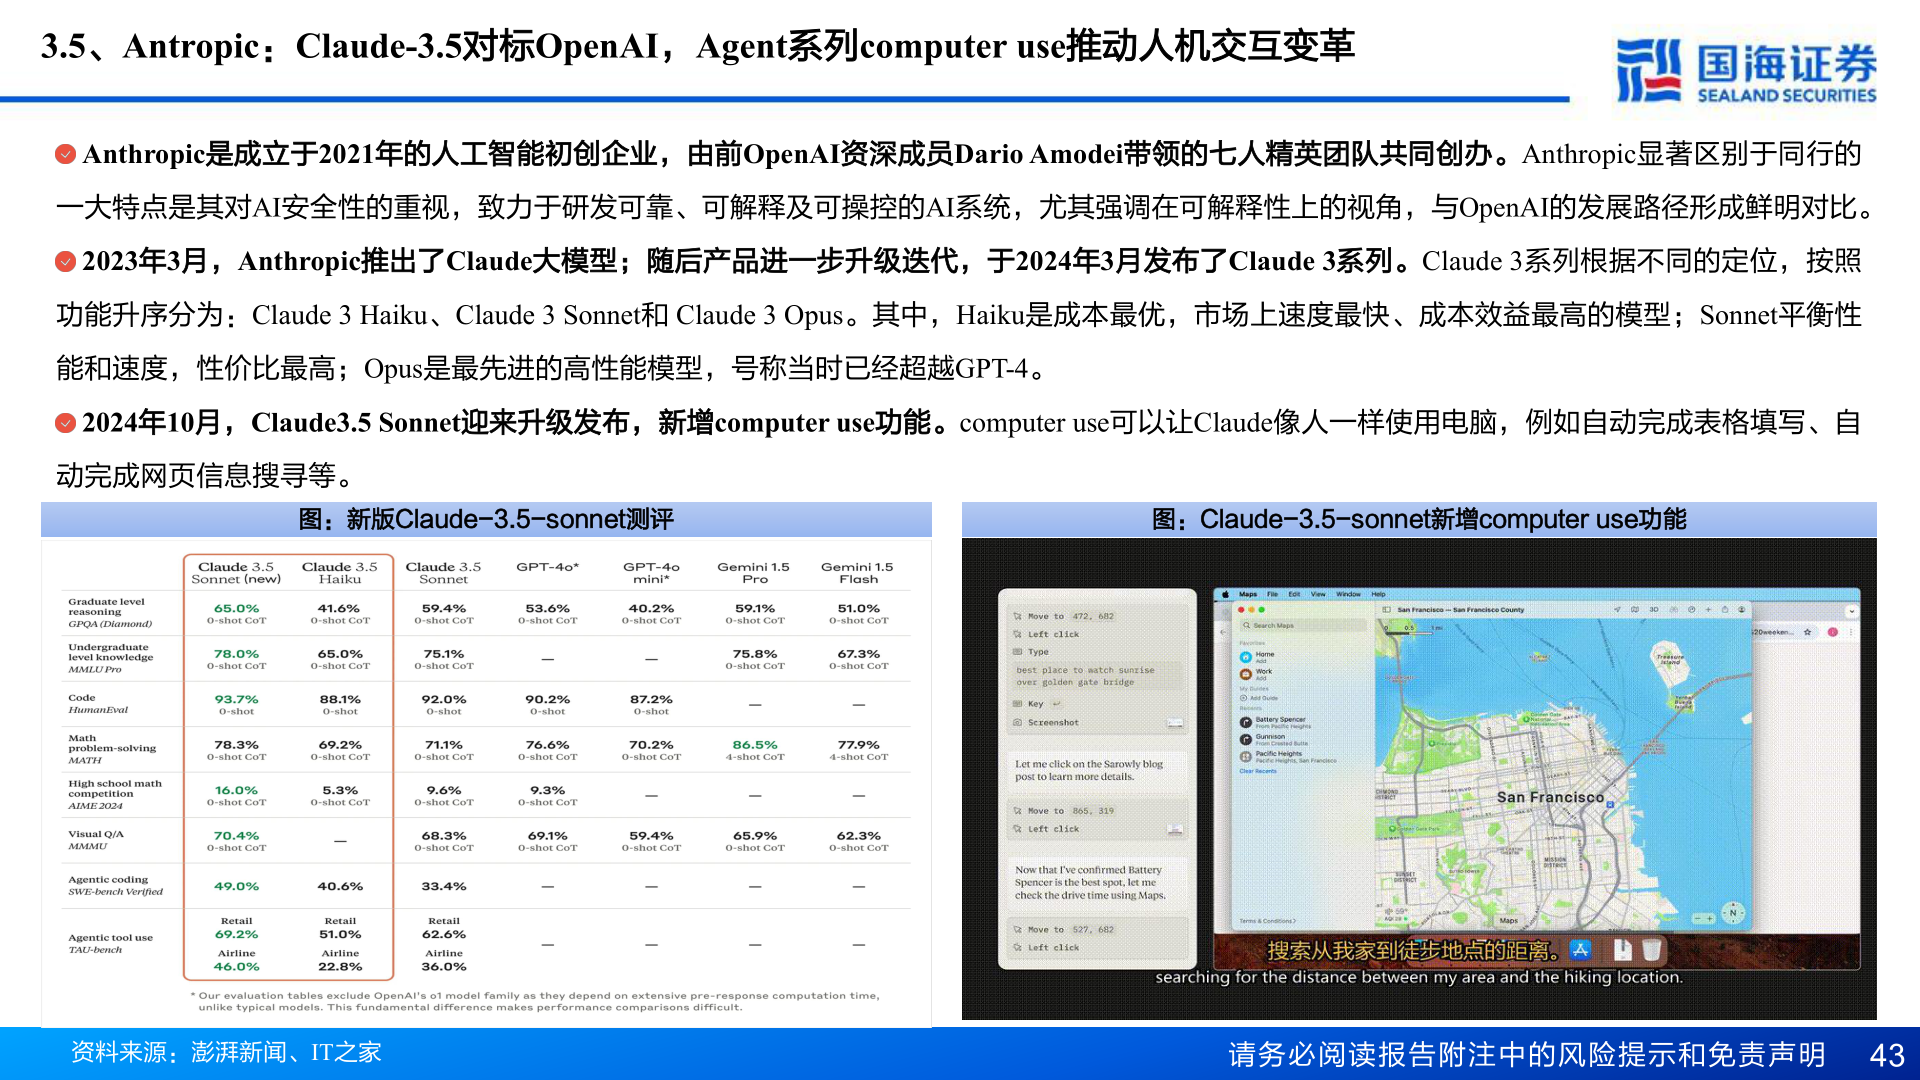Open the Maps menu in menu bar
The height and width of the screenshot is (1080, 1920).
(1248, 594)
